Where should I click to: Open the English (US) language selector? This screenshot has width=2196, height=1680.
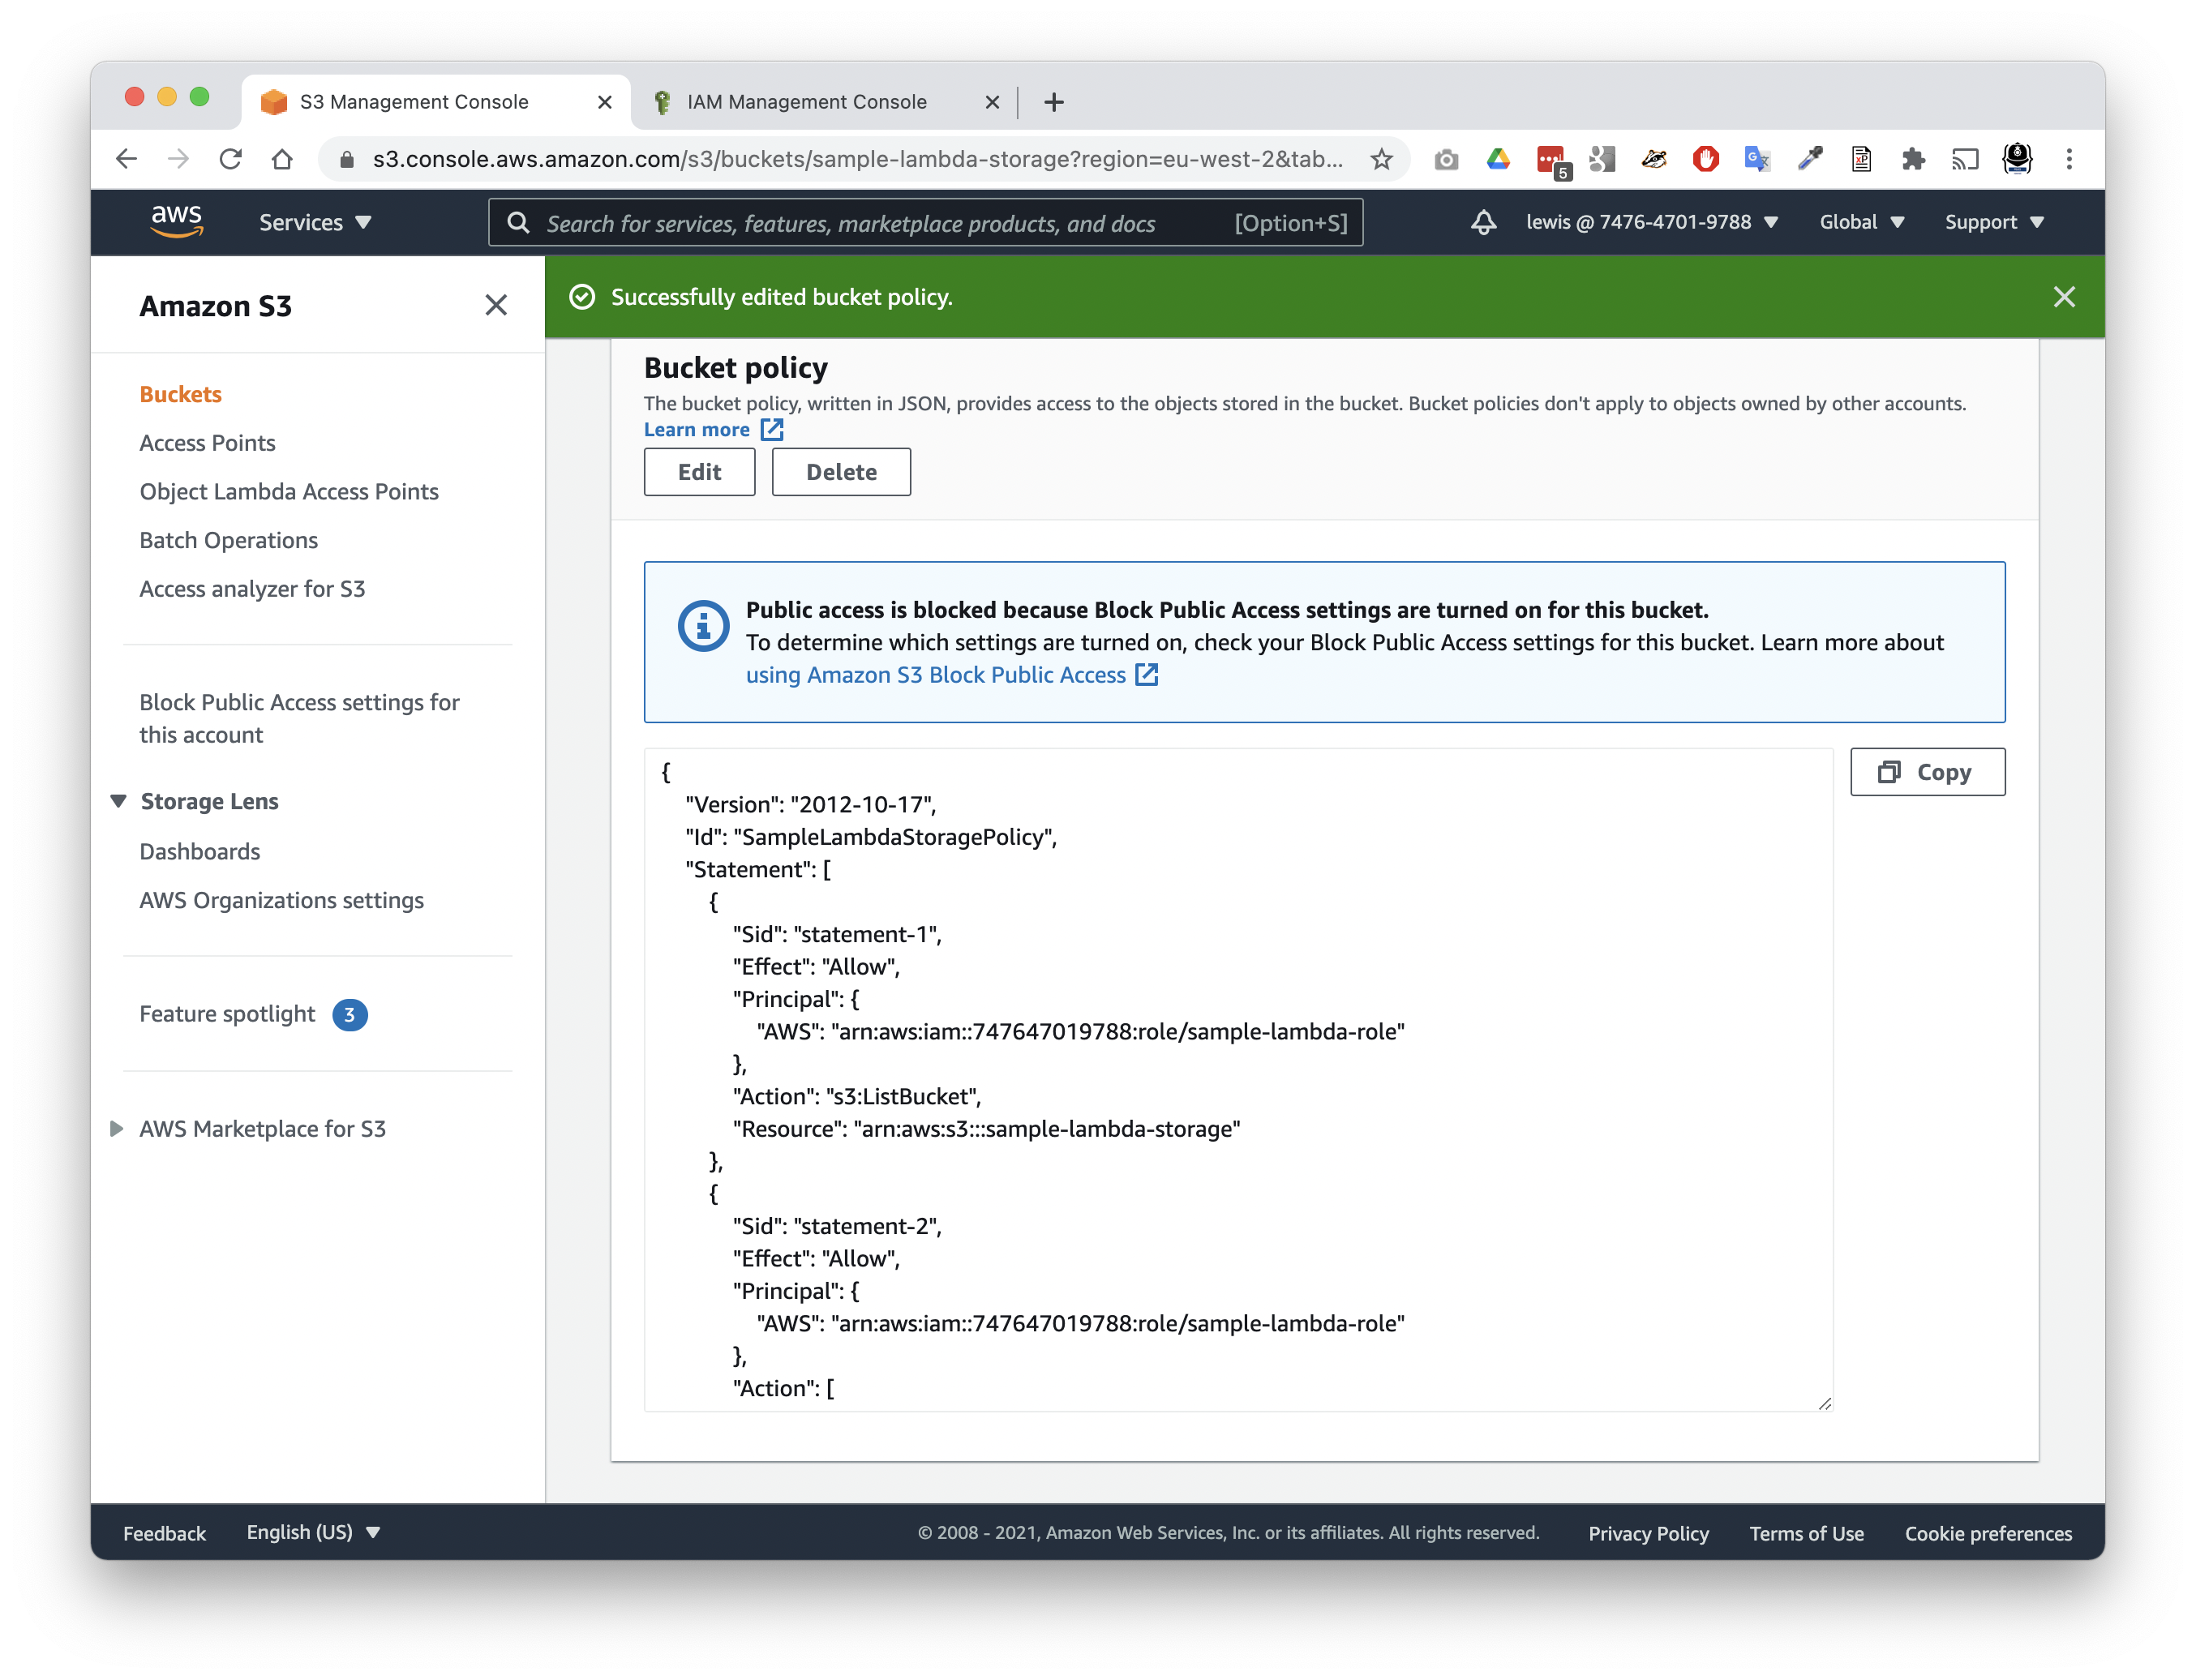coord(313,1532)
